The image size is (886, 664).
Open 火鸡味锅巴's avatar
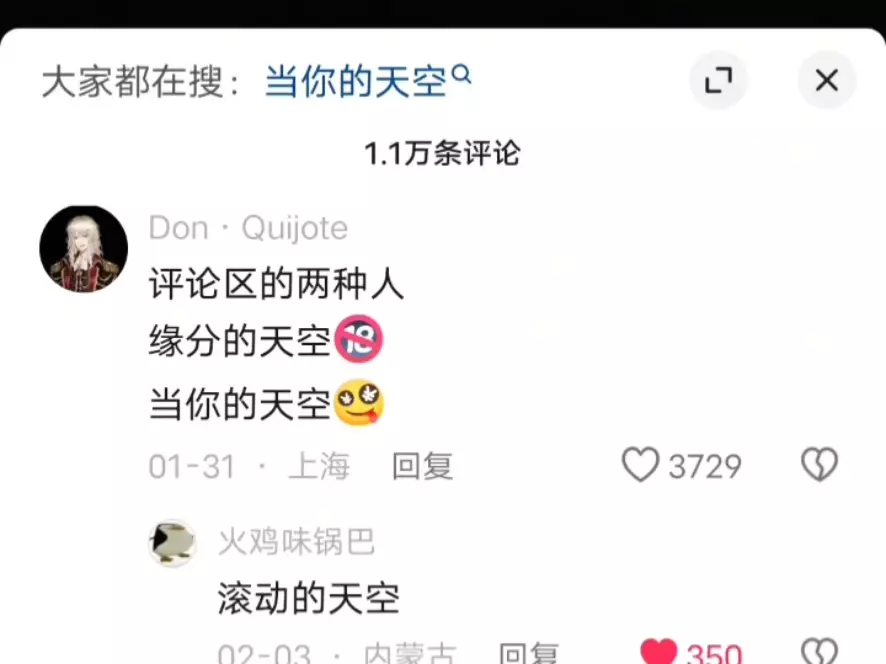pyautogui.click(x=172, y=543)
